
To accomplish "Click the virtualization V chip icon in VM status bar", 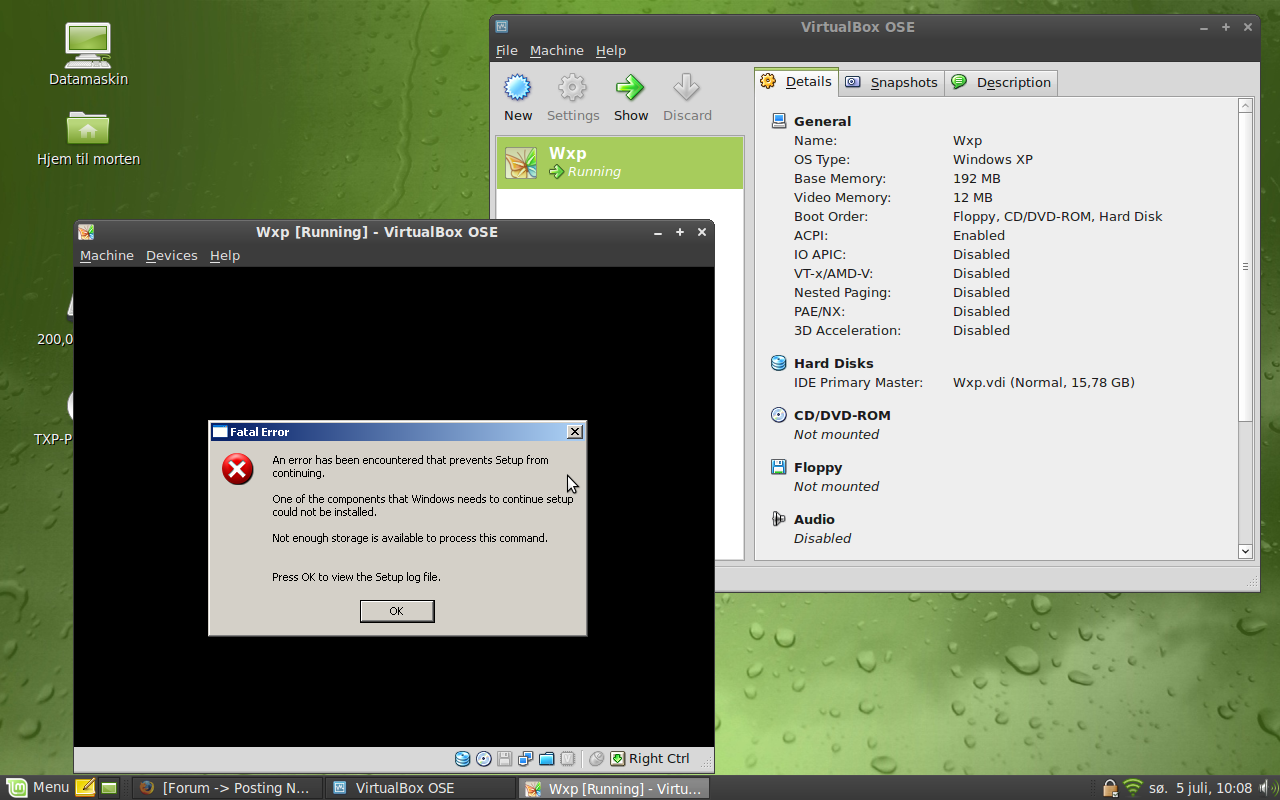I will [567, 759].
